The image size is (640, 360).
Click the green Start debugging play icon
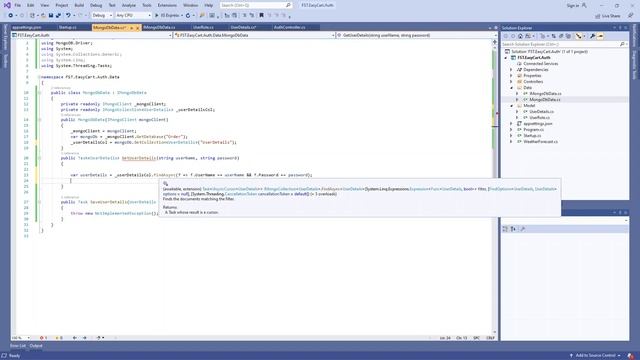157,16
